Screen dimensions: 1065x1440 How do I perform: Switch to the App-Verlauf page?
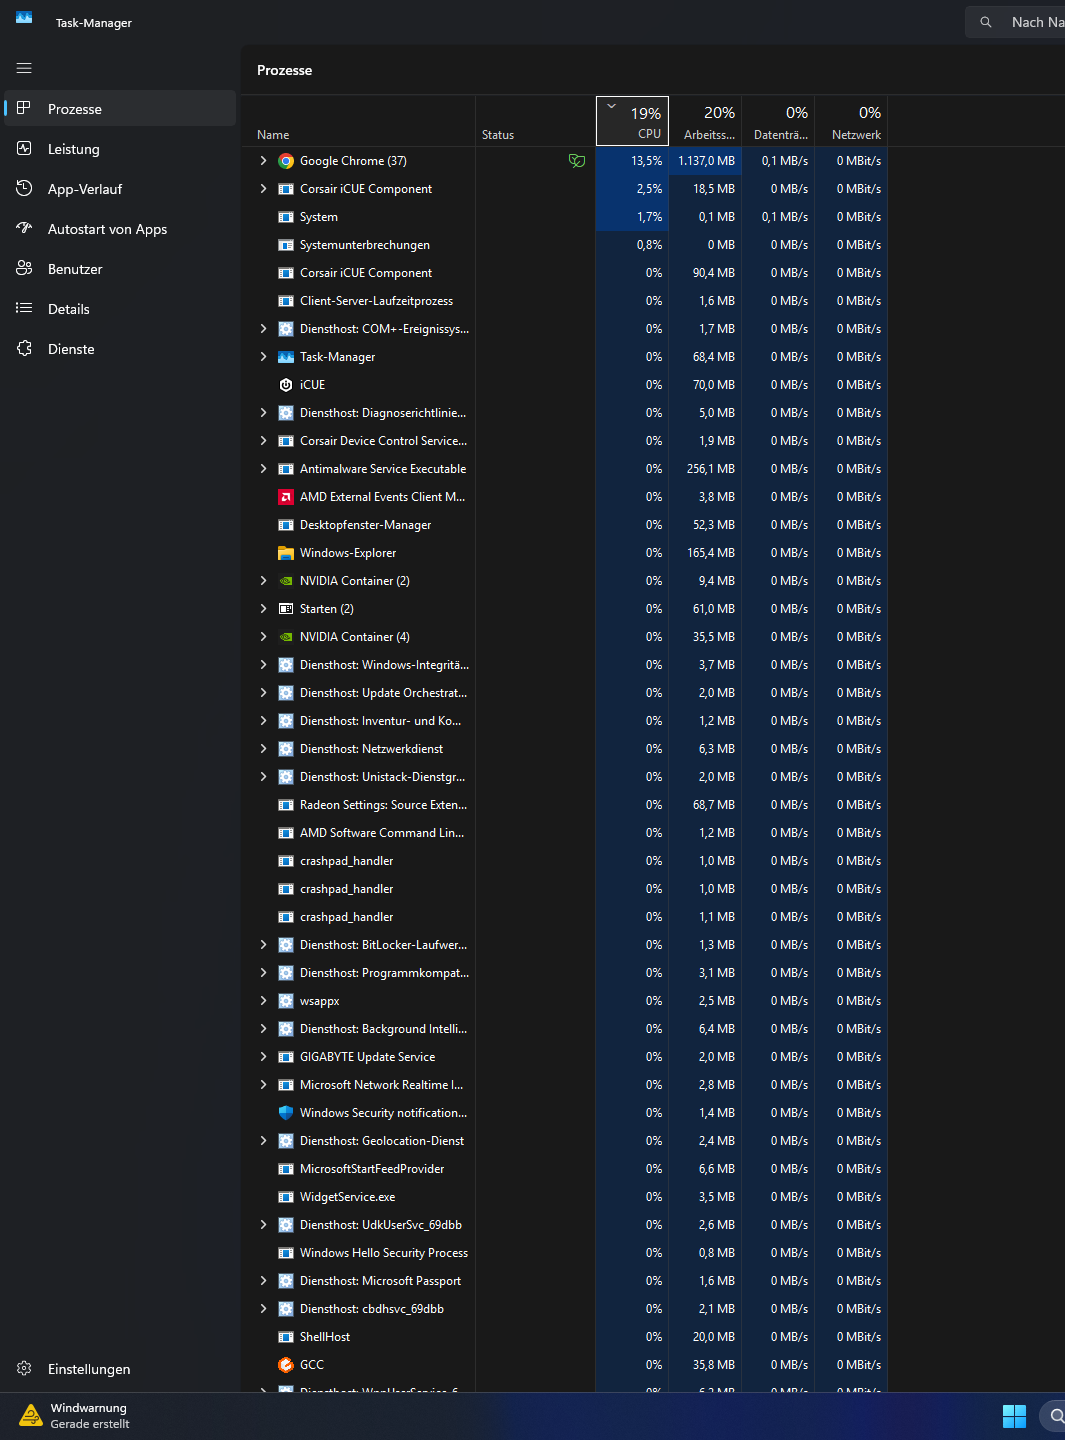click(x=120, y=188)
